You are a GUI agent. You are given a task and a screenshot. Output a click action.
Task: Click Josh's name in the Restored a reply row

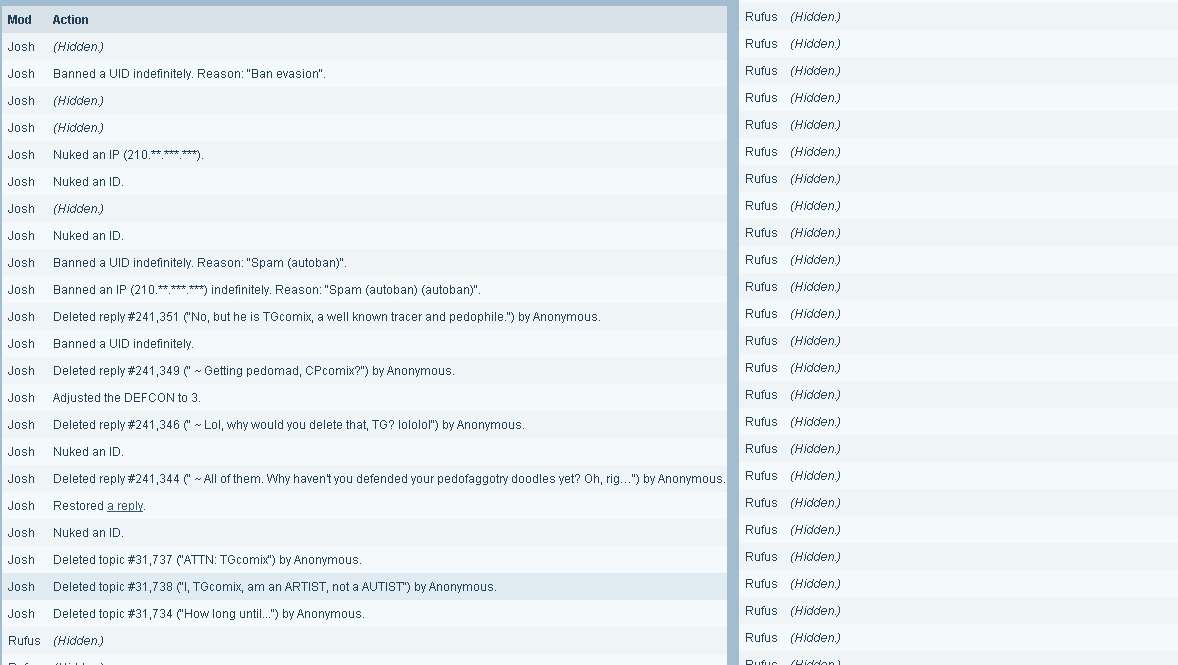21,506
